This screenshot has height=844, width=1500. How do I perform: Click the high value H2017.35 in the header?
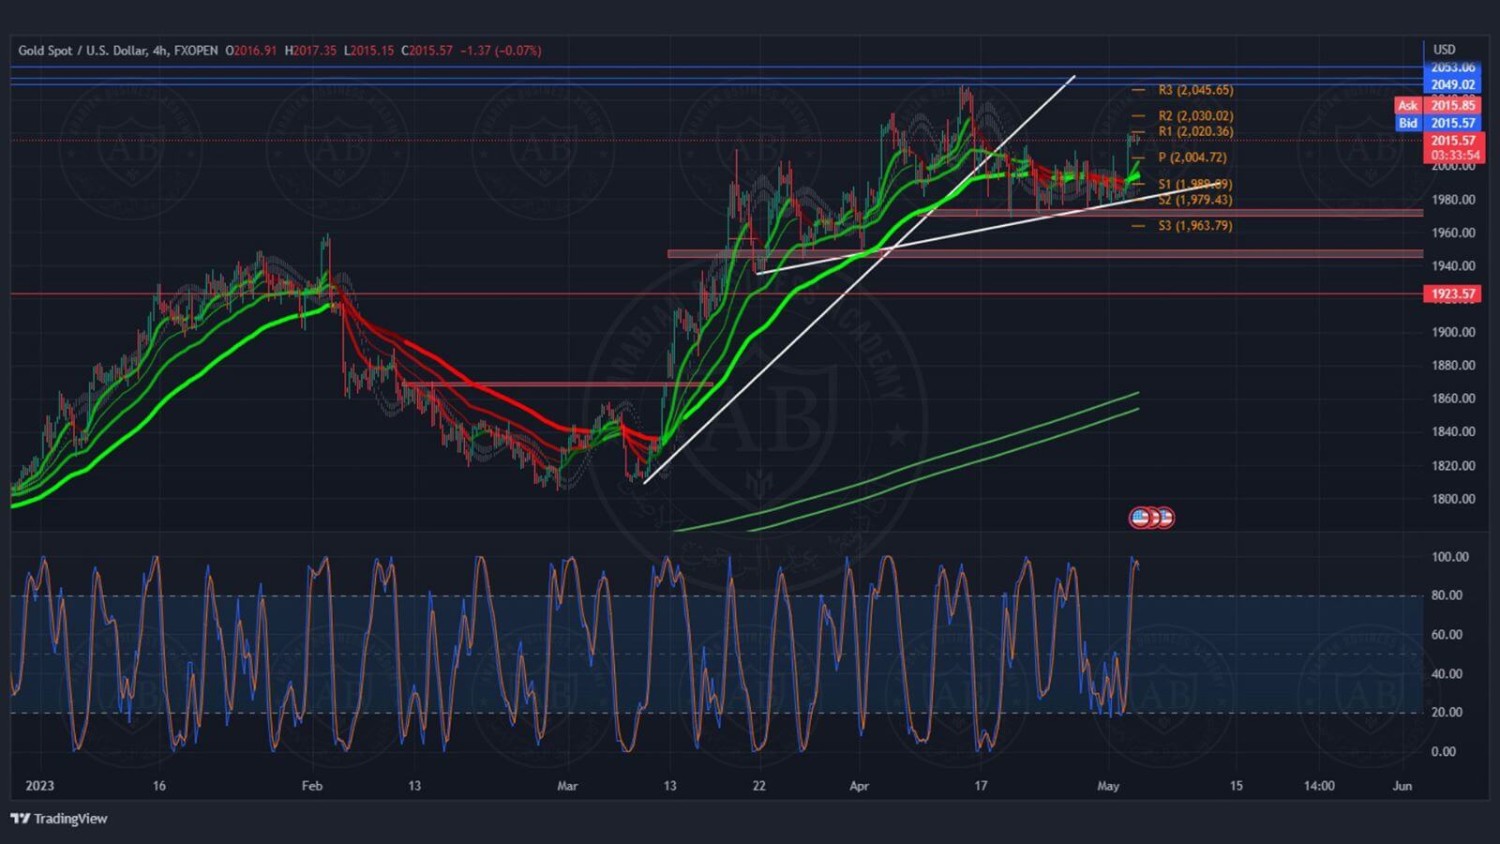click(310, 50)
